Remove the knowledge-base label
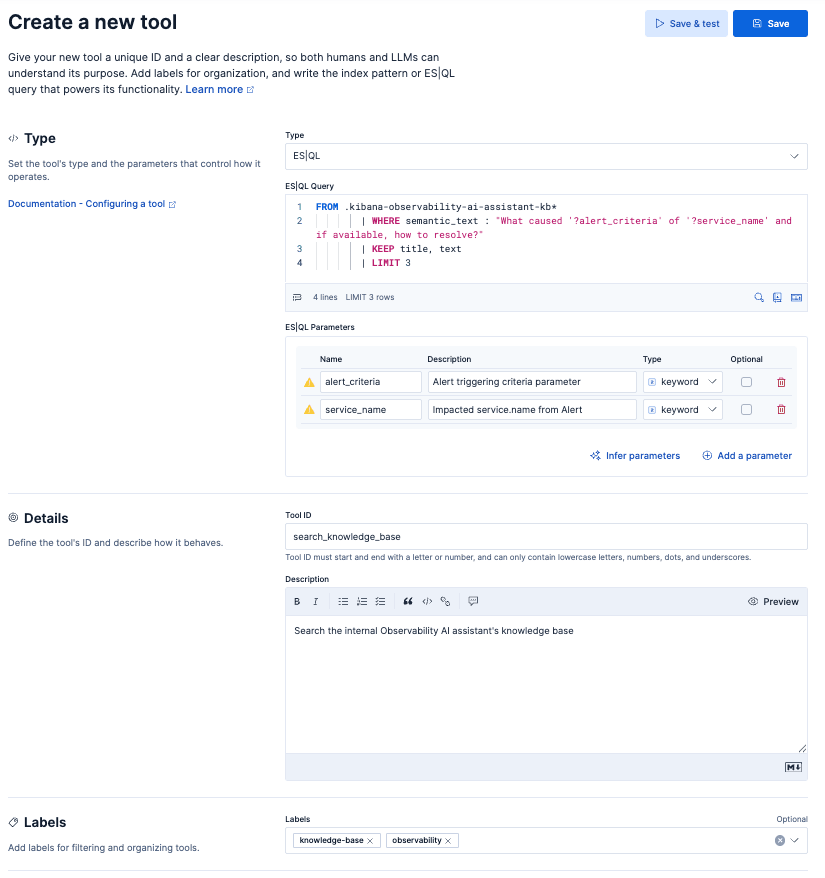Viewport: 825px width, 878px height. (x=371, y=840)
